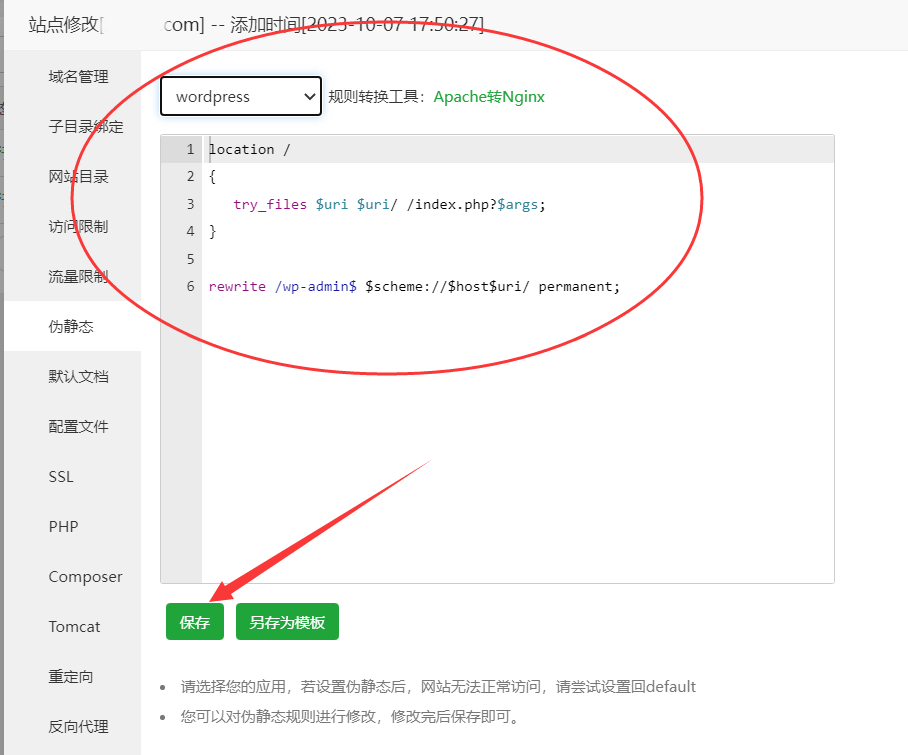Switch to the 配置文件 tab
Viewport: 908px width, 755px height.
pos(78,427)
